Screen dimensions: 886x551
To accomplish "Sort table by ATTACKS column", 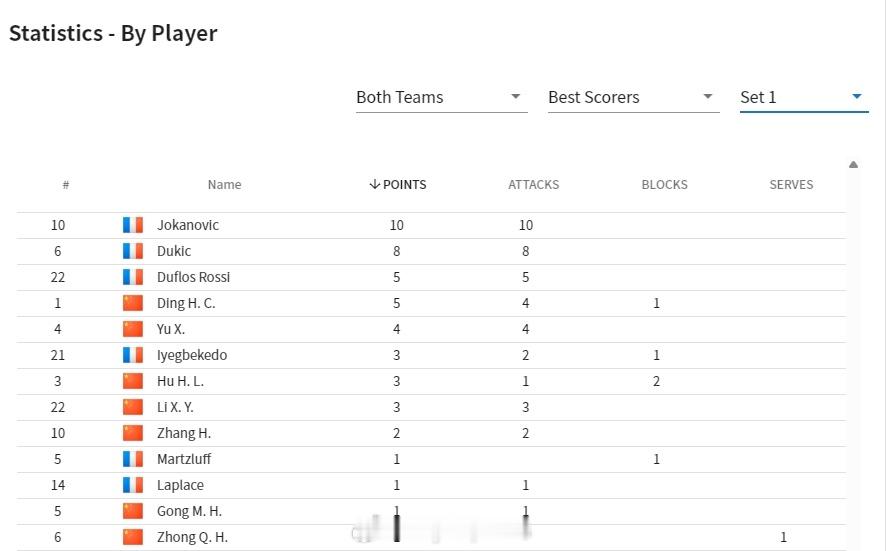I will [533, 185].
